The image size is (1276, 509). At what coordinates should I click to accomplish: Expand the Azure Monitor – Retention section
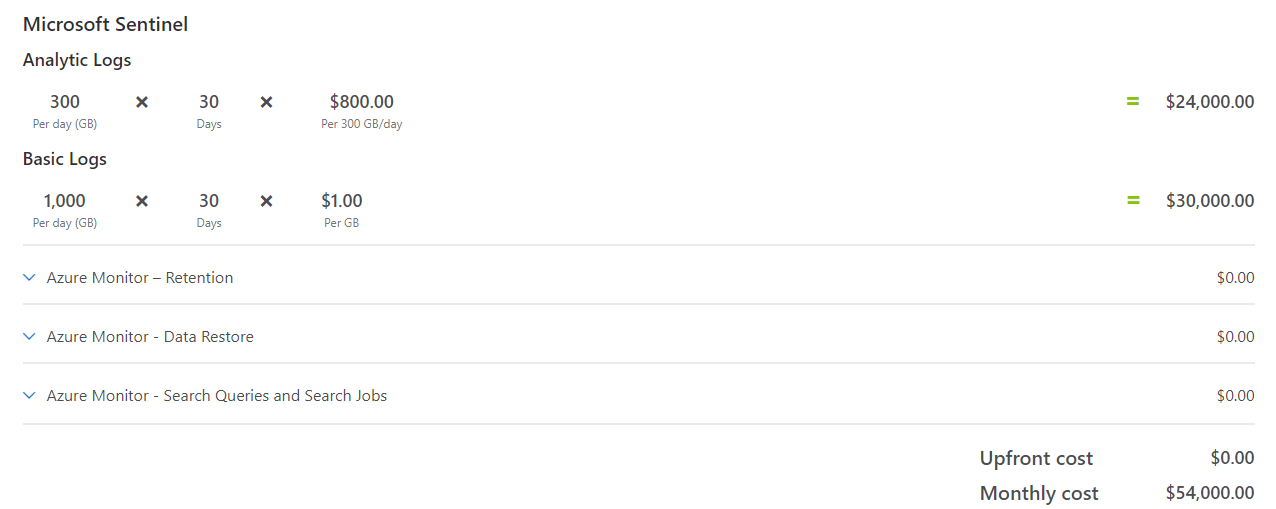[29, 278]
